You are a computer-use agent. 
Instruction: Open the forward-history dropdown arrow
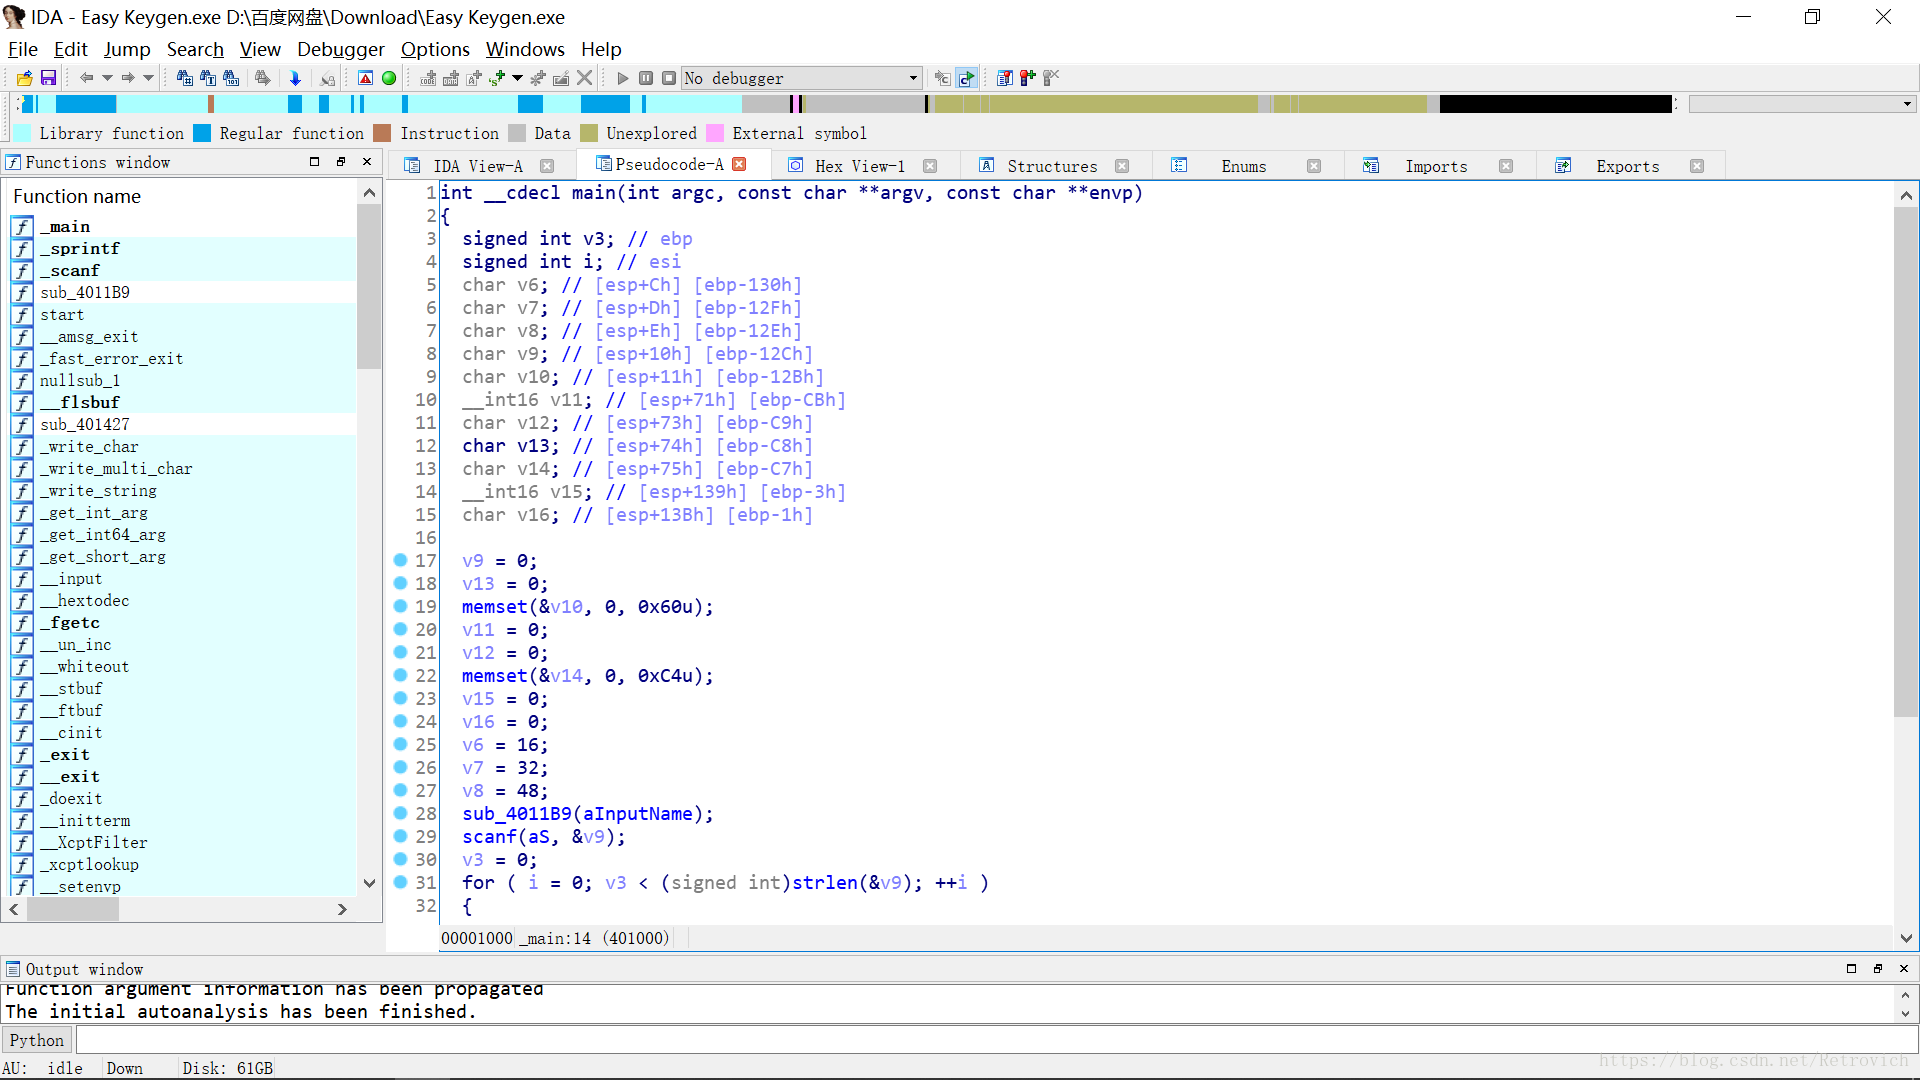[x=148, y=78]
